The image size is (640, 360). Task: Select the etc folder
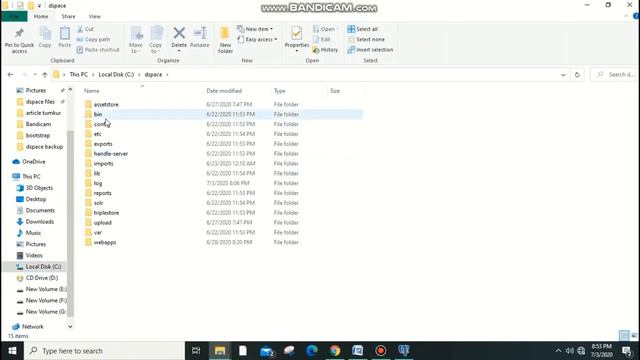coord(98,134)
